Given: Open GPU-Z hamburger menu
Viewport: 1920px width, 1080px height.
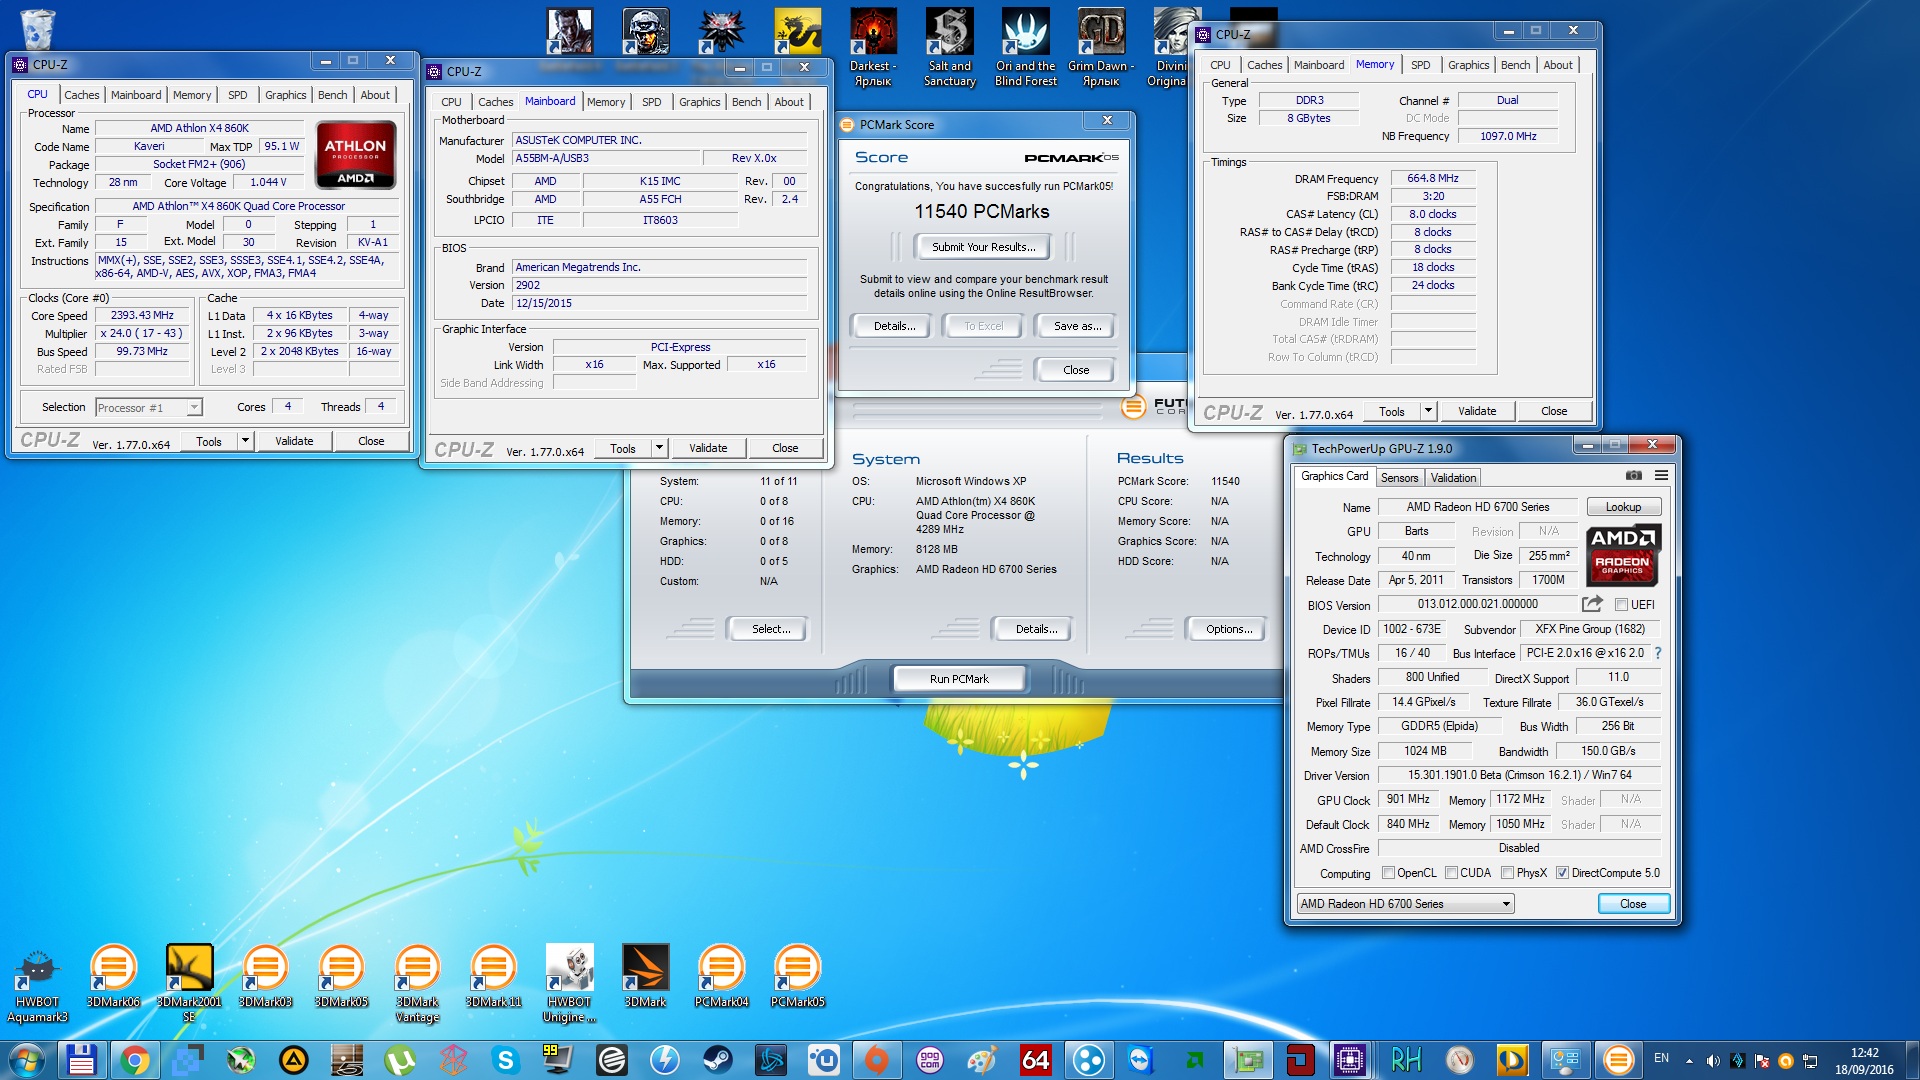Looking at the screenshot, I should pyautogui.click(x=1661, y=476).
